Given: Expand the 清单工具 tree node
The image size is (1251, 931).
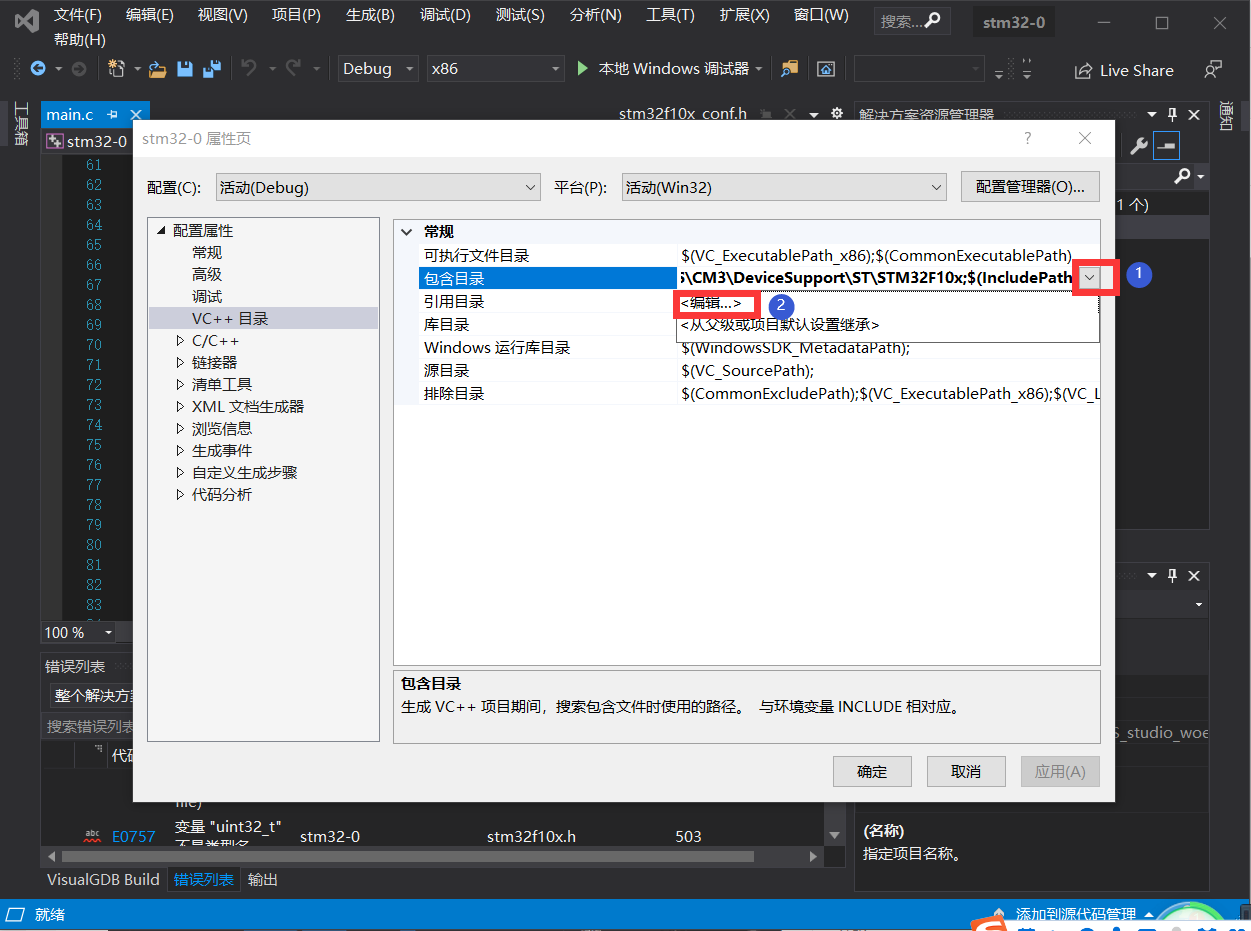Looking at the screenshot, I should click(x=180, y=385).
